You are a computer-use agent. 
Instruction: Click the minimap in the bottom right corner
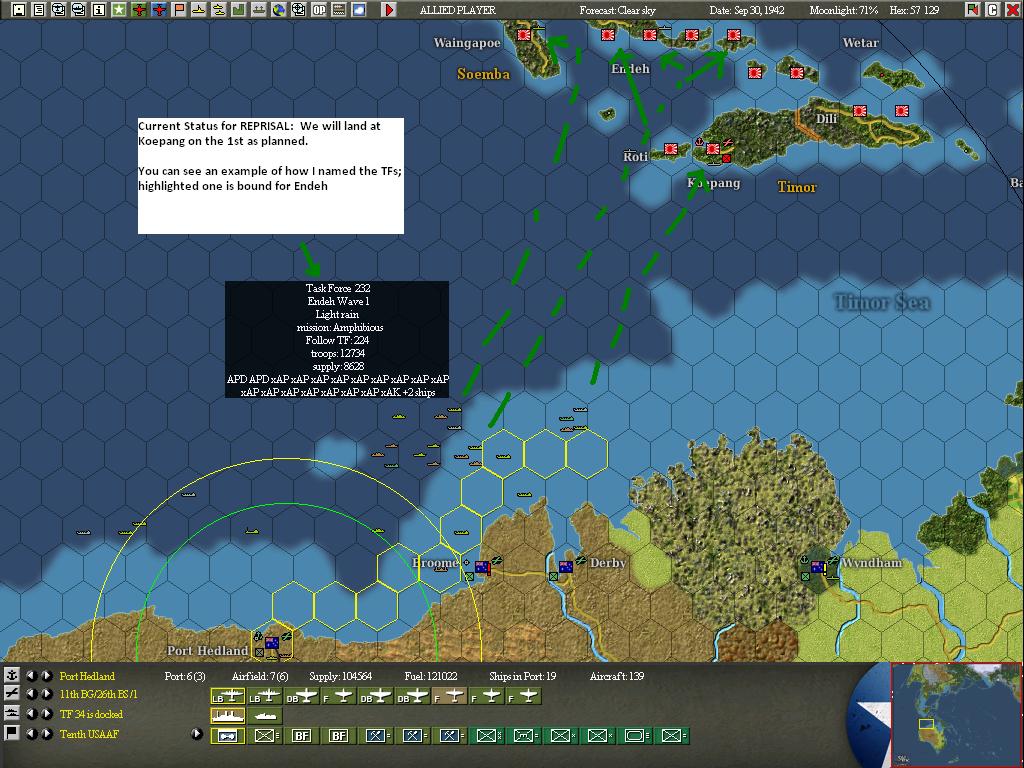[x=956, y=714]
